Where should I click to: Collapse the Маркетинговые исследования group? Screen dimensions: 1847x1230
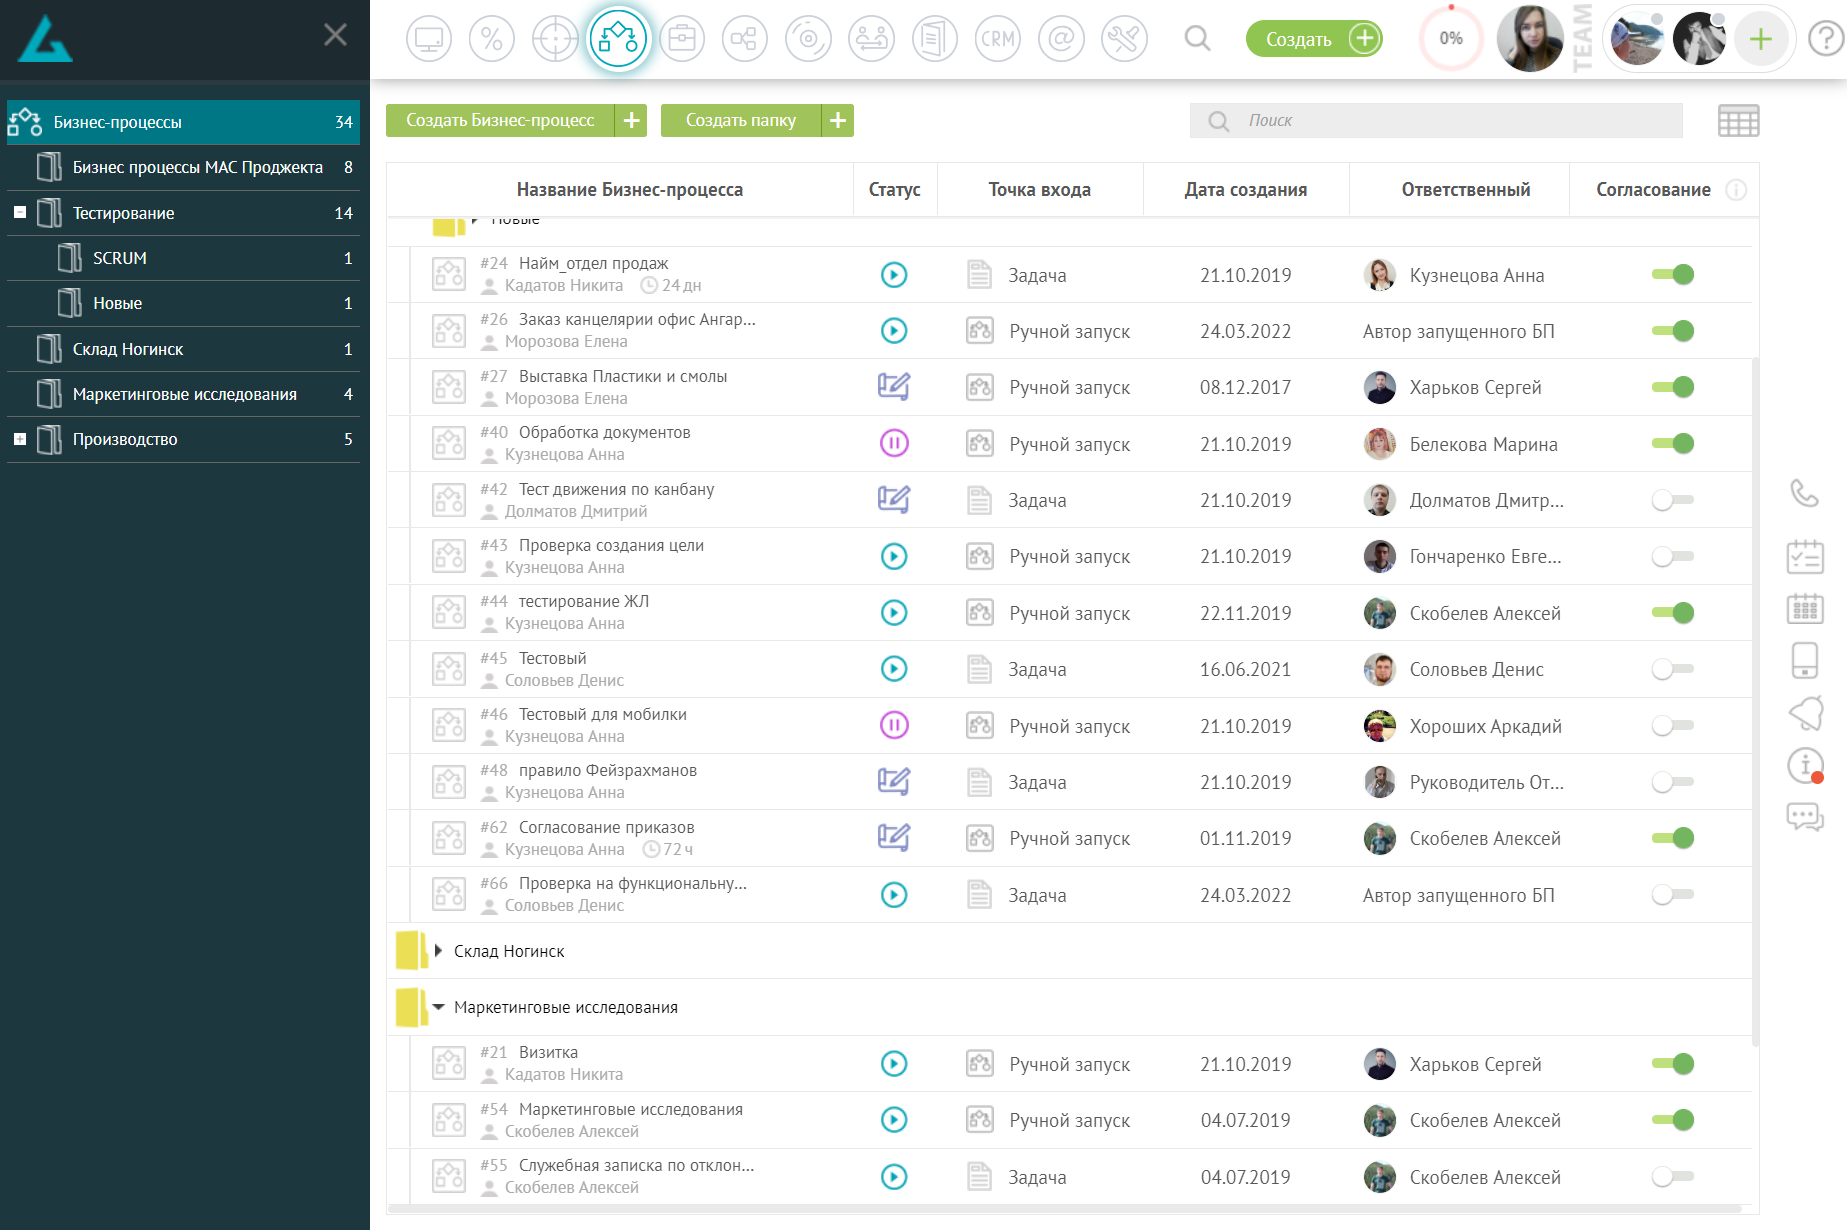pos(438,1007)
